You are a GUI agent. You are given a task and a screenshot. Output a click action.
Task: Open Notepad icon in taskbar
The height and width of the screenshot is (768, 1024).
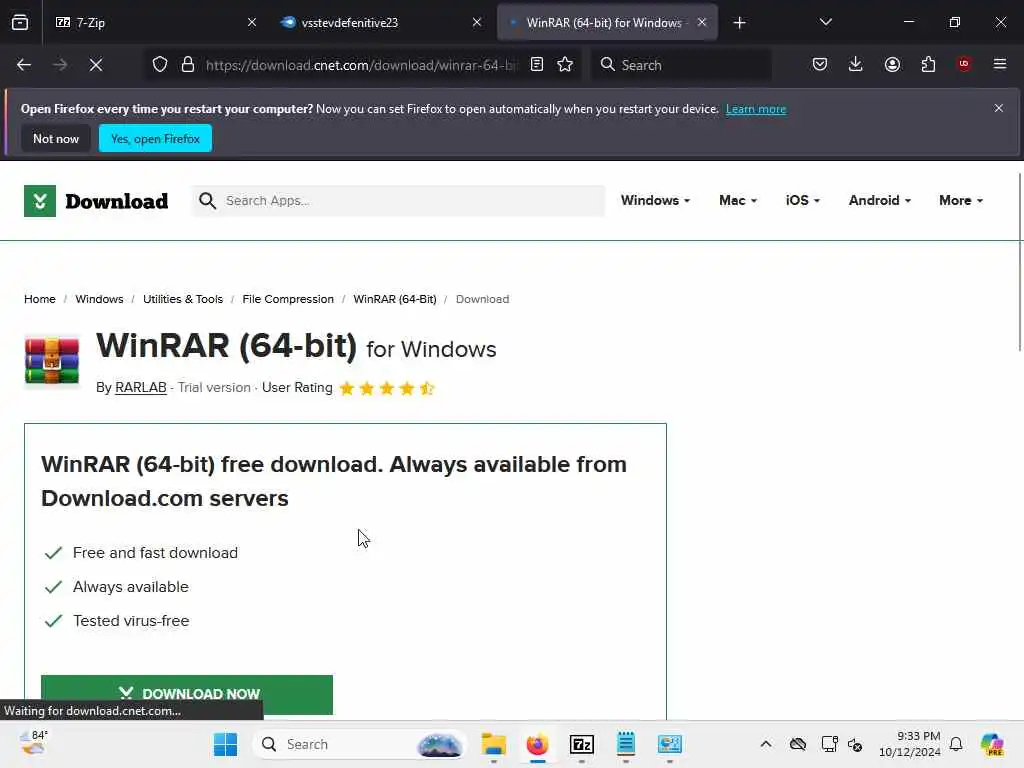coord(626,744)
